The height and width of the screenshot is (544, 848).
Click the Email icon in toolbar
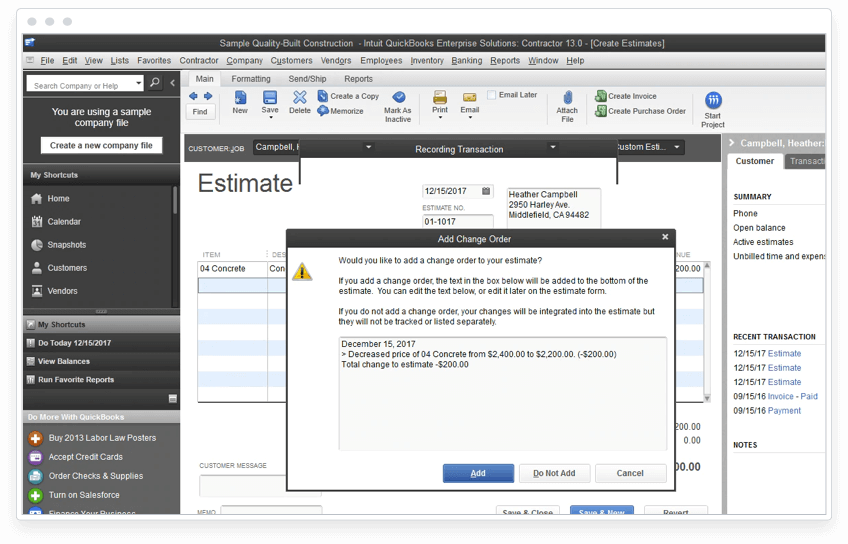pyautogui.click(x=469, y=97)
